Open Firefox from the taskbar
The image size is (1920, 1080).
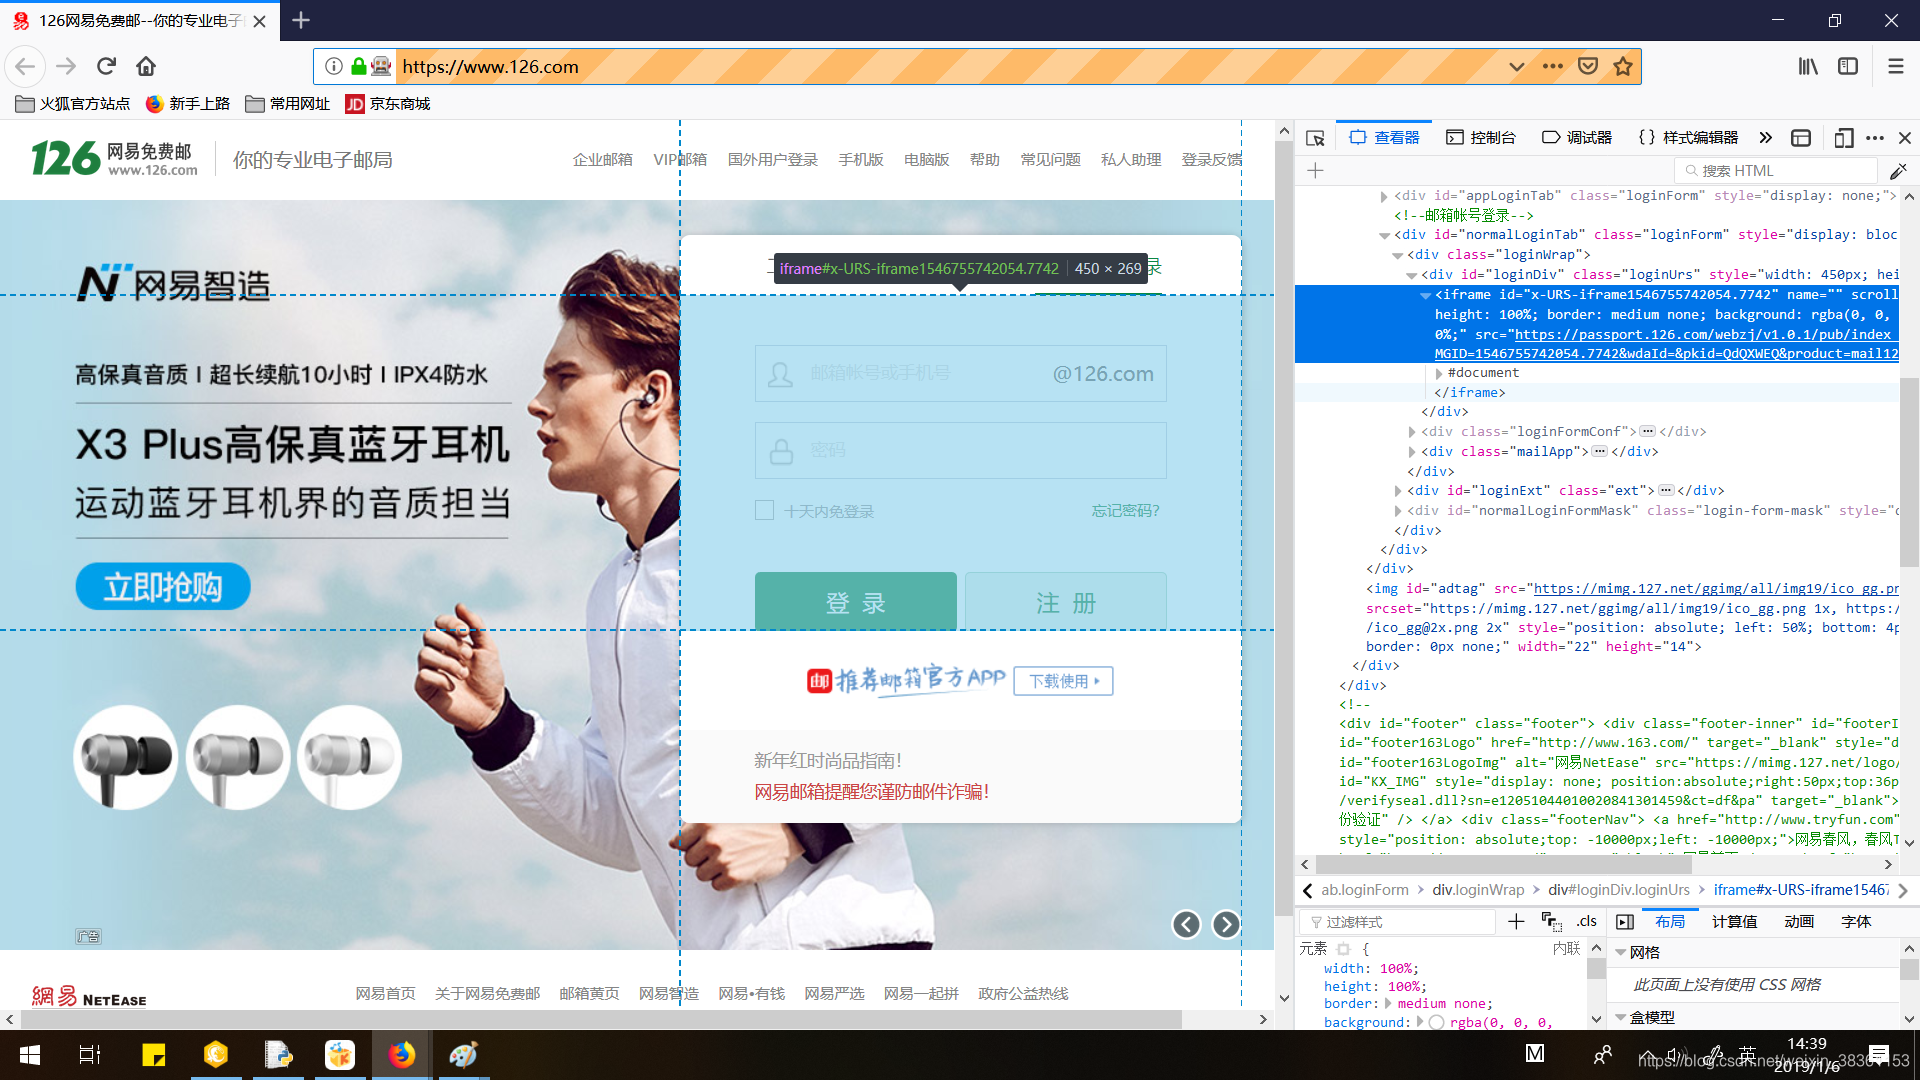402,1054
